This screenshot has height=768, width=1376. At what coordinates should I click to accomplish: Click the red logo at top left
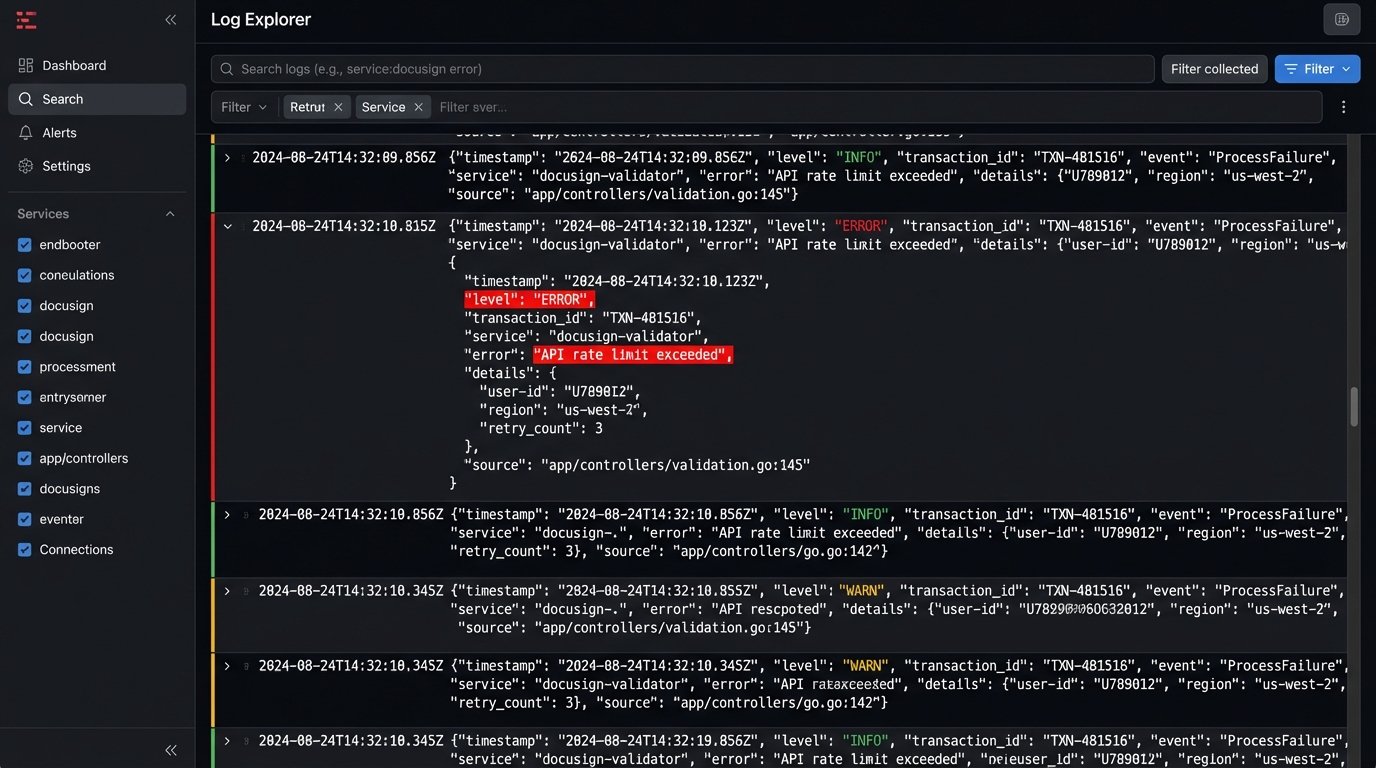tap(26, 19)
